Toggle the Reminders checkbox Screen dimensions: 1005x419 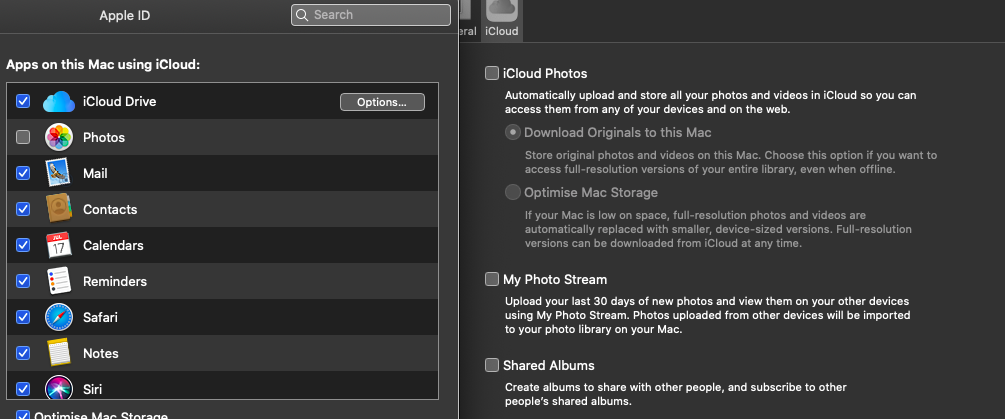point(23,281)
